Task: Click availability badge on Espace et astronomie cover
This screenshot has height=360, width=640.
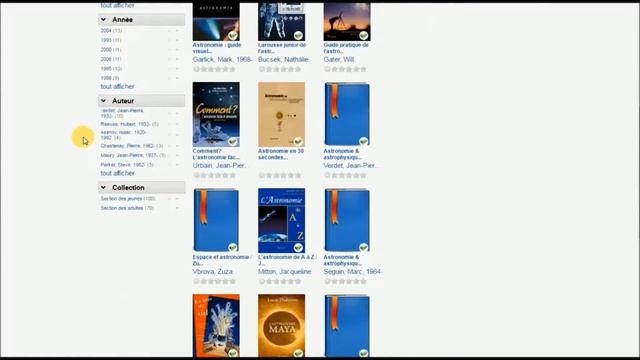Action: click(233, 248)
